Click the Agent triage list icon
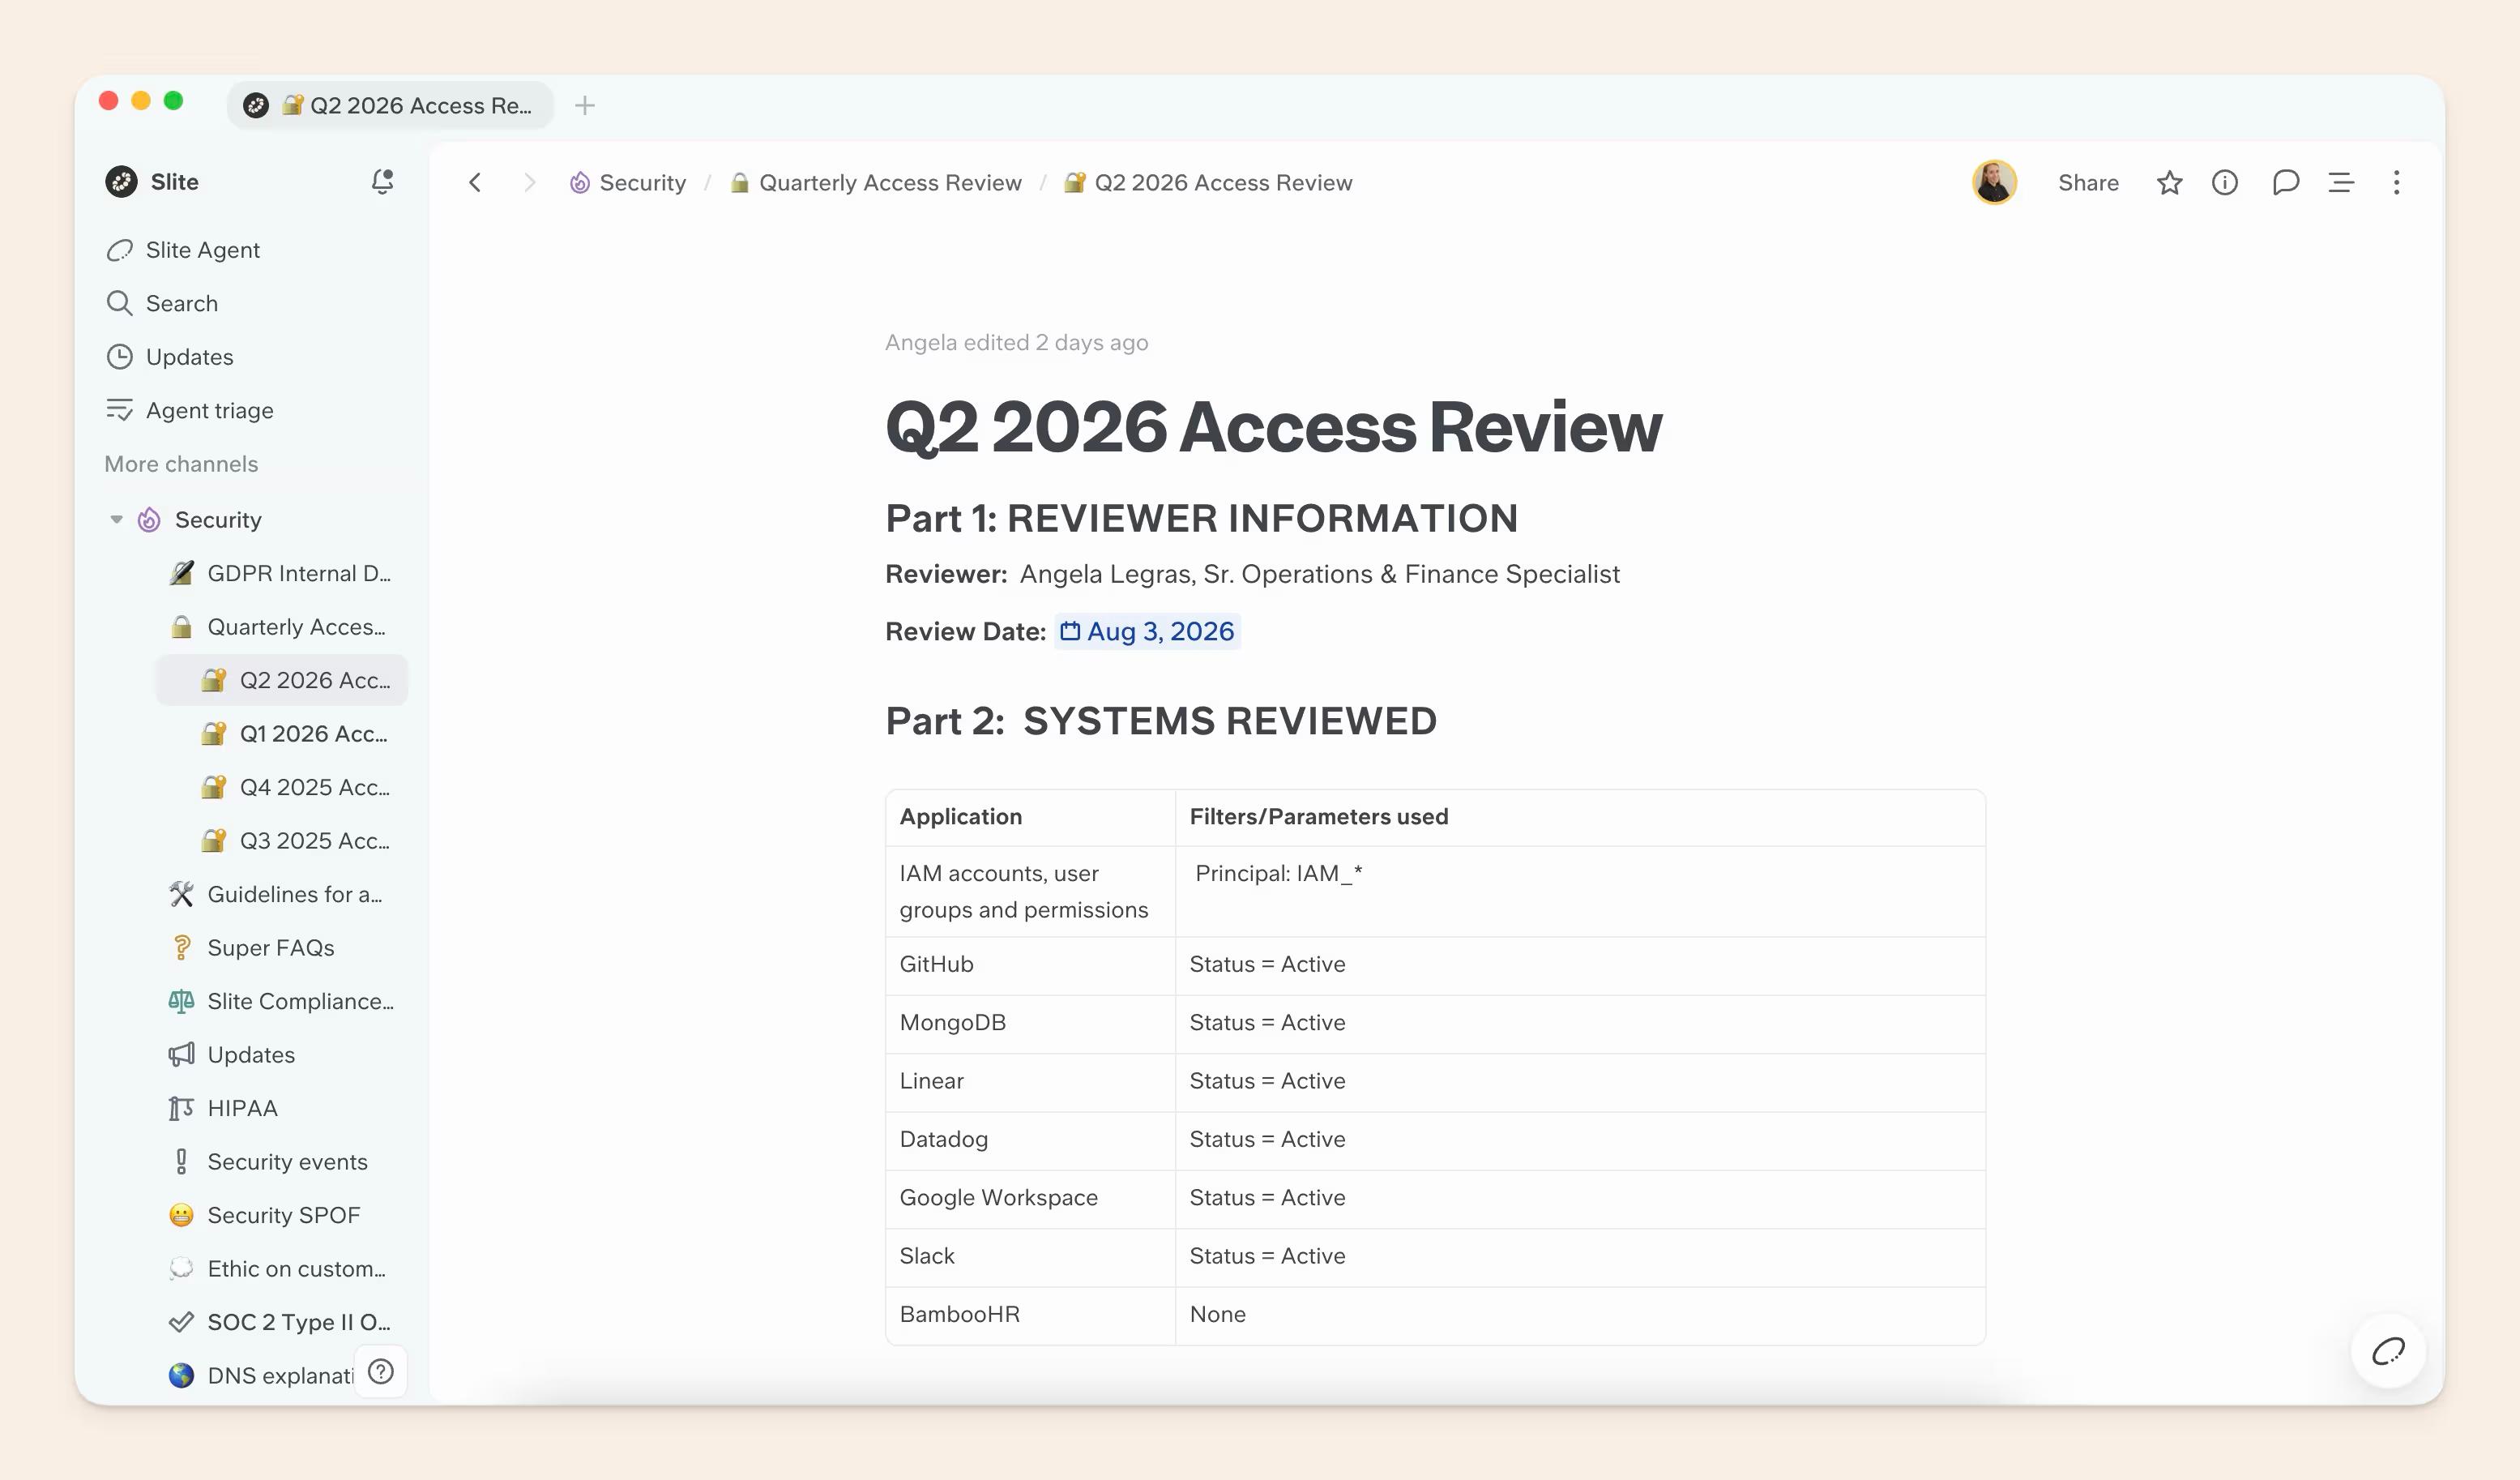 click(x=120, y=410)
